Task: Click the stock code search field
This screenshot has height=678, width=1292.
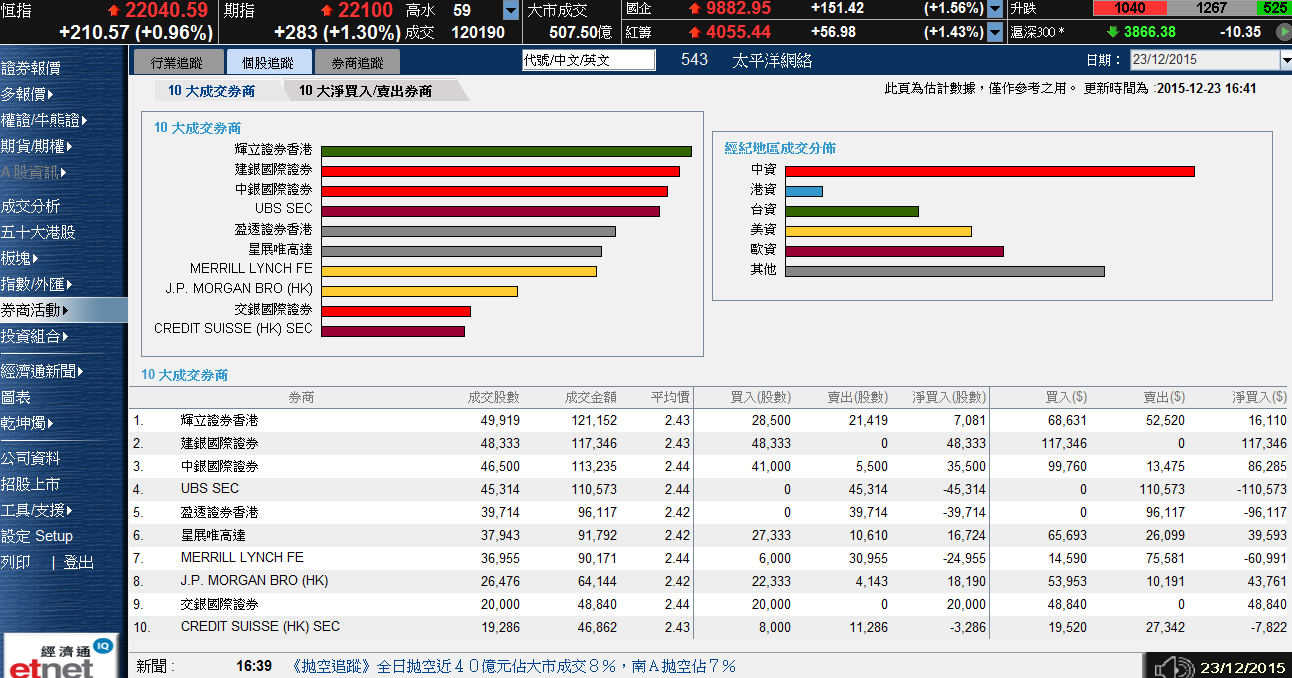Action: (x=589, y=60)
